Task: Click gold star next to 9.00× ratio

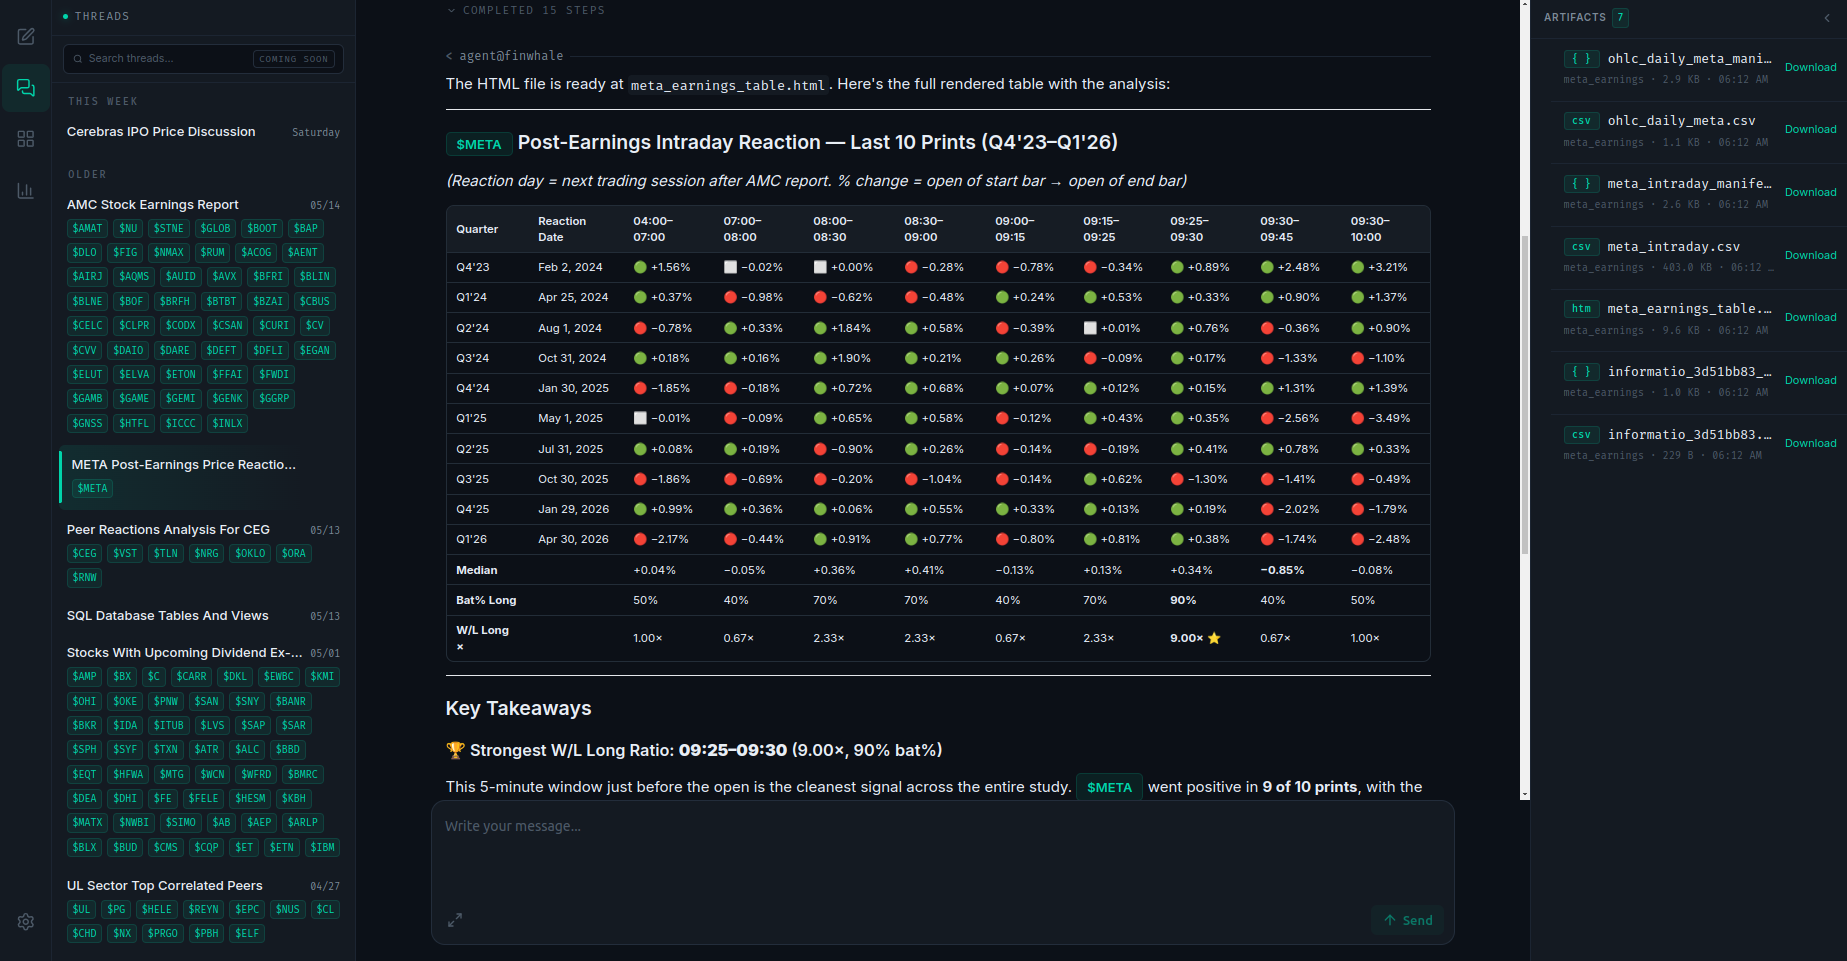Action: [1214, 638]
